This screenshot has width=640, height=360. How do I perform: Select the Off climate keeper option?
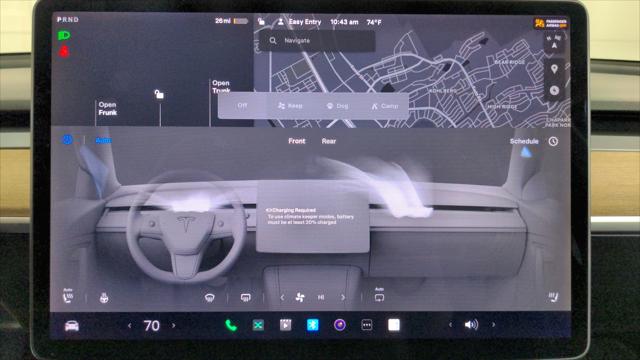click(x=242, y=105)
